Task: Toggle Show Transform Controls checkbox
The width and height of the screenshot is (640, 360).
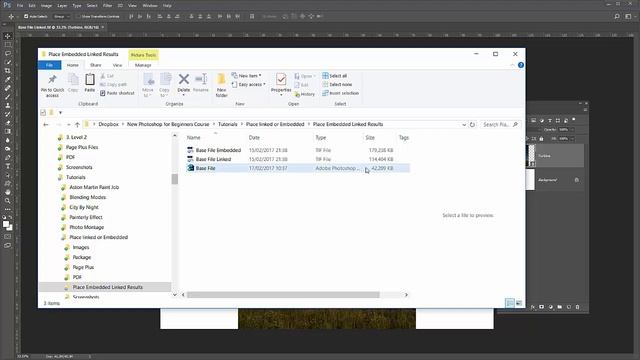Action: (78, 16)
